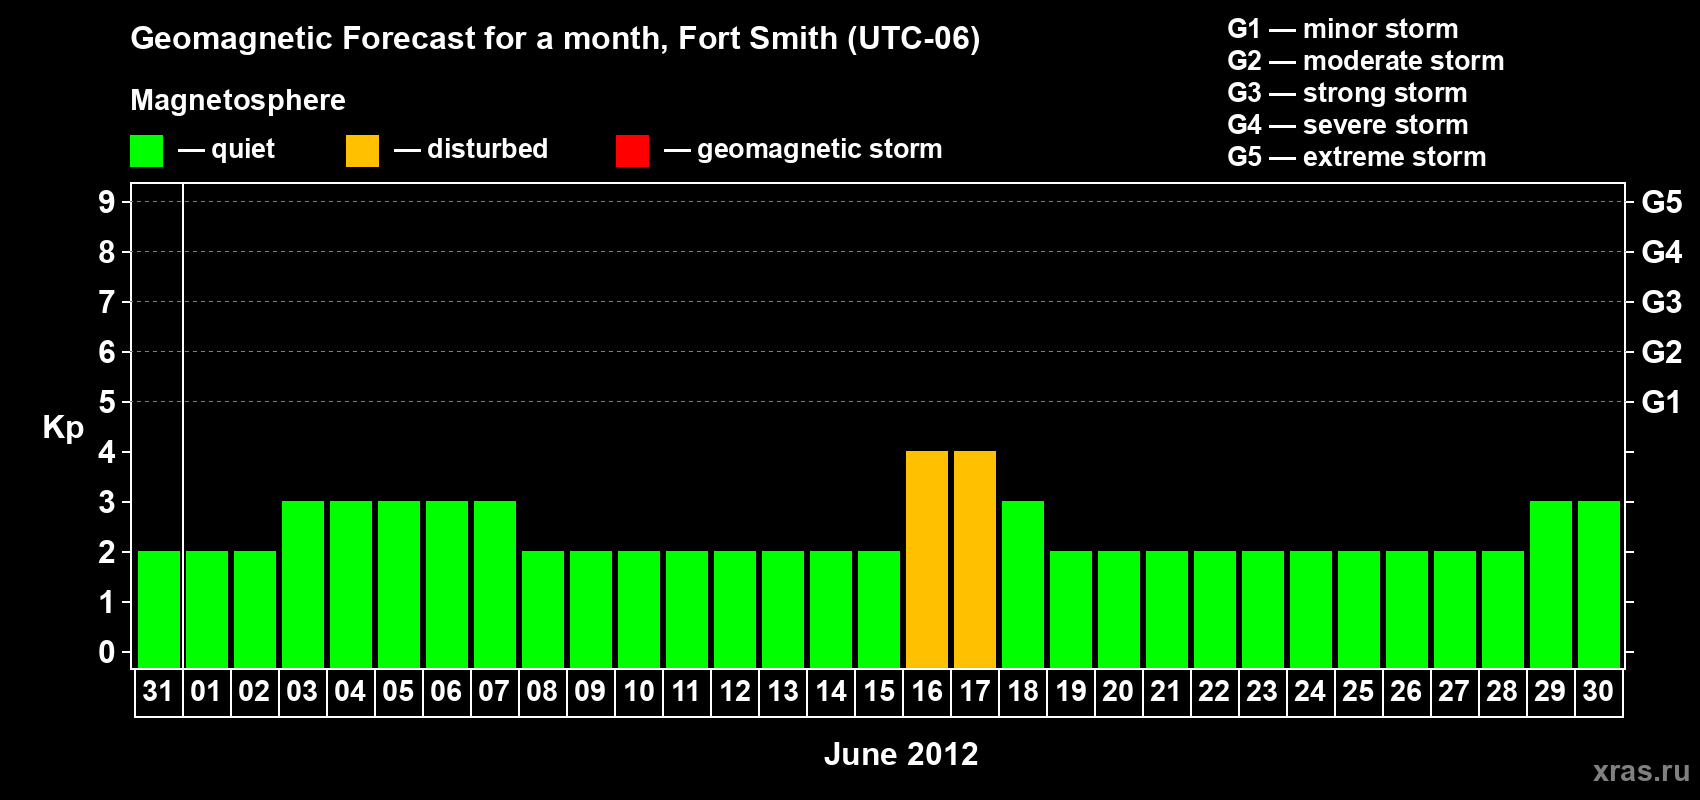
Task: Click the orange disturbed legend swatch
Action: click(x=362, y=151)
